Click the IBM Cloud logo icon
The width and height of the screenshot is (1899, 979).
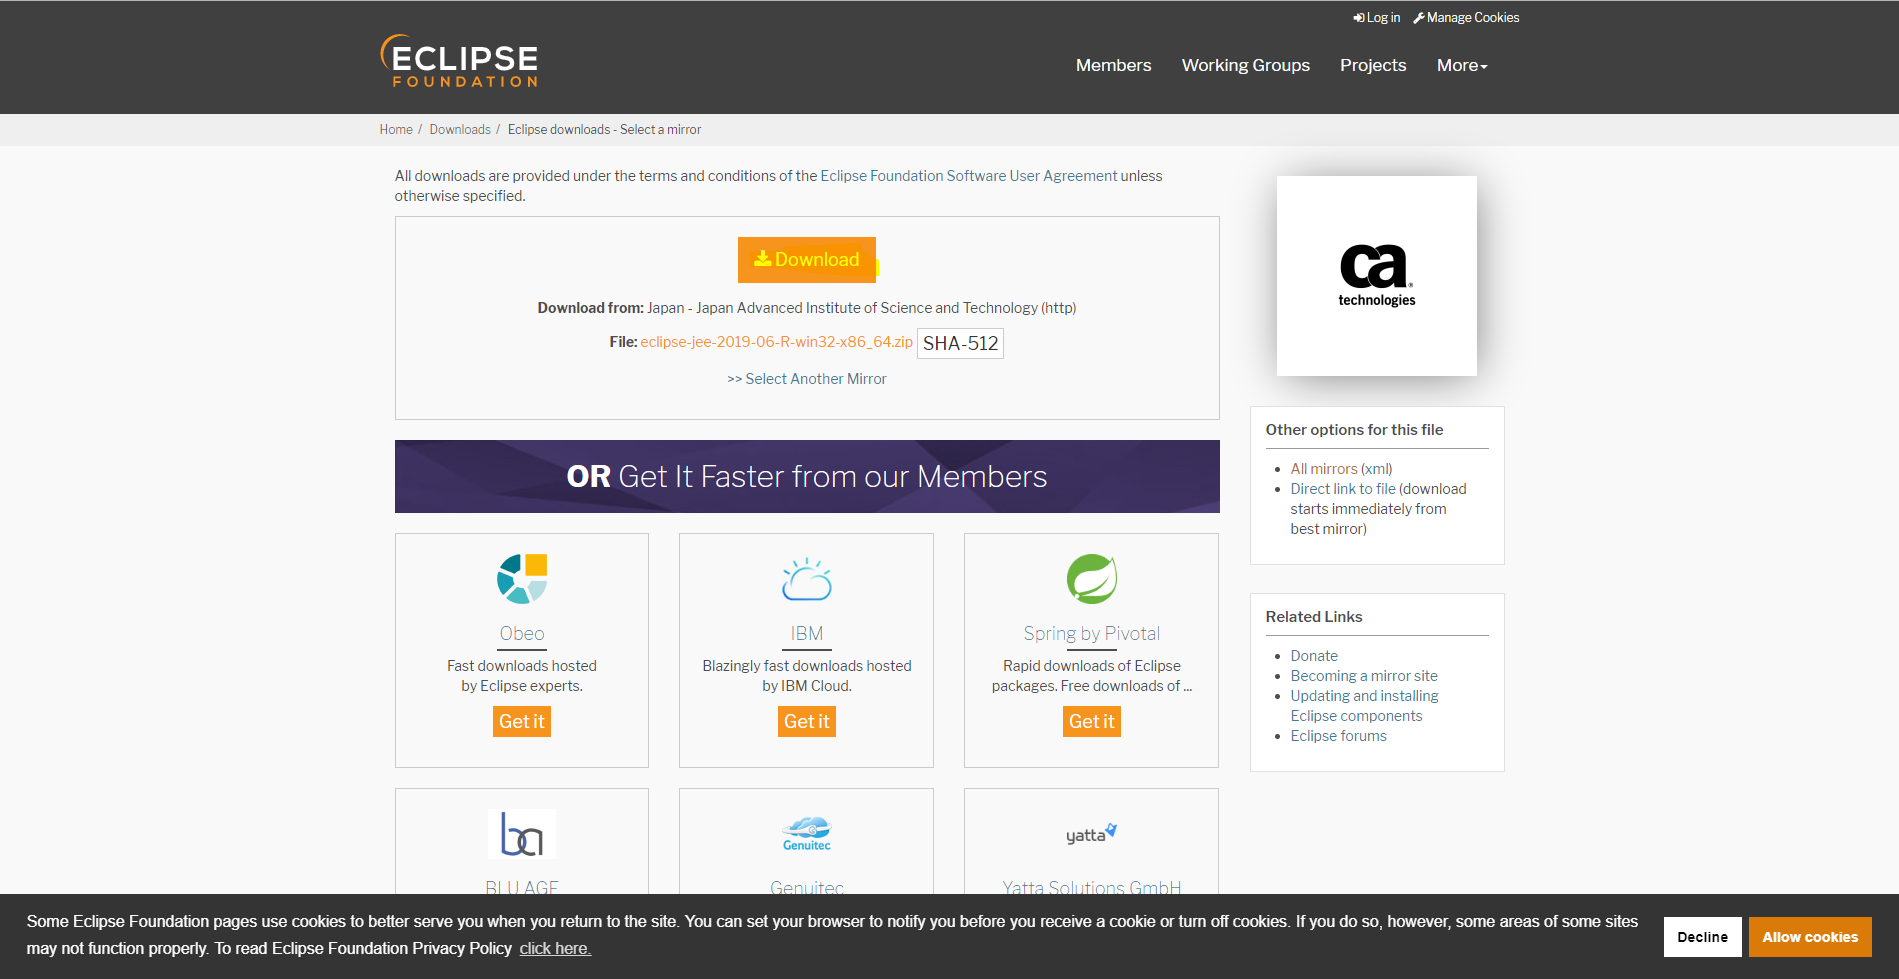pos(807,579)
